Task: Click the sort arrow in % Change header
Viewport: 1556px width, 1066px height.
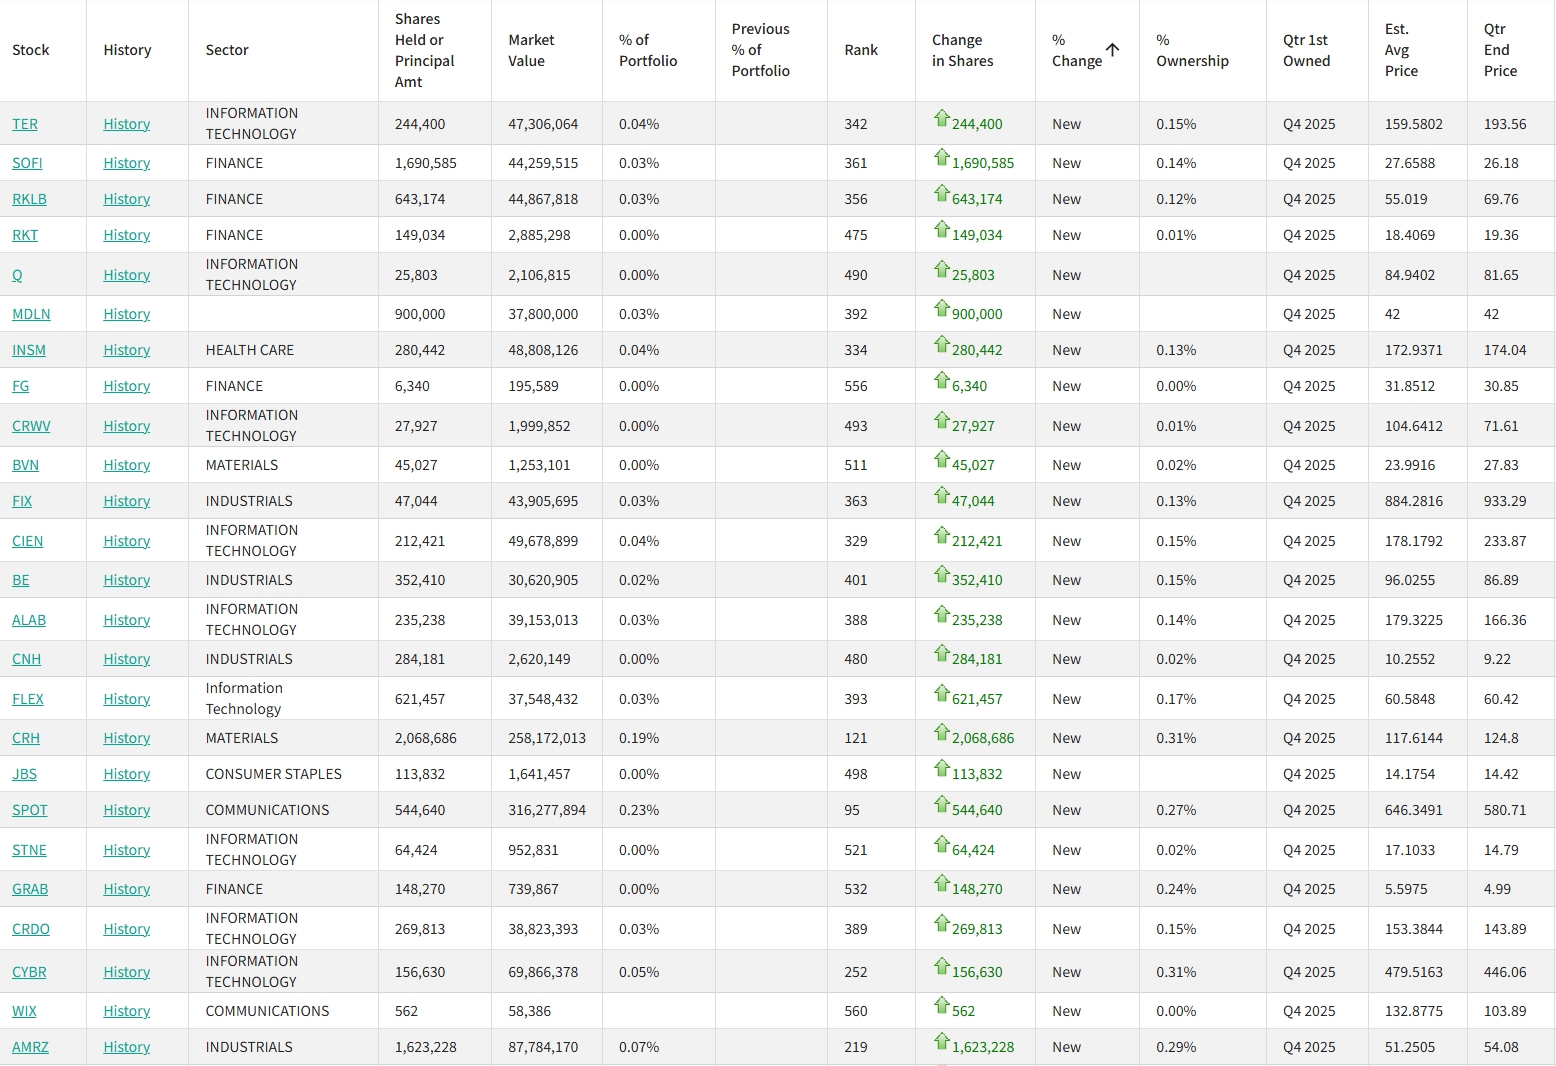Action: click(1112, 50)
